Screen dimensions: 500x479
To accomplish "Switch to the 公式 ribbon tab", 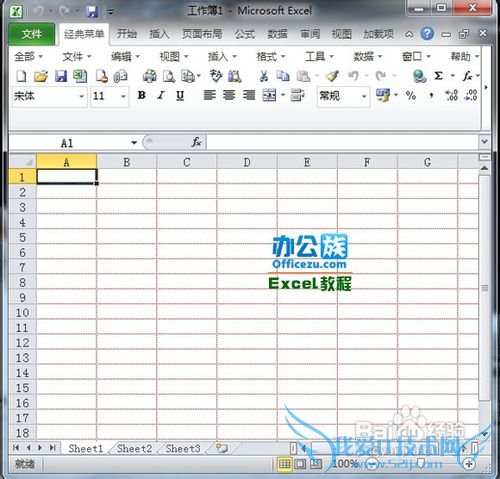I will click(245, 34).
